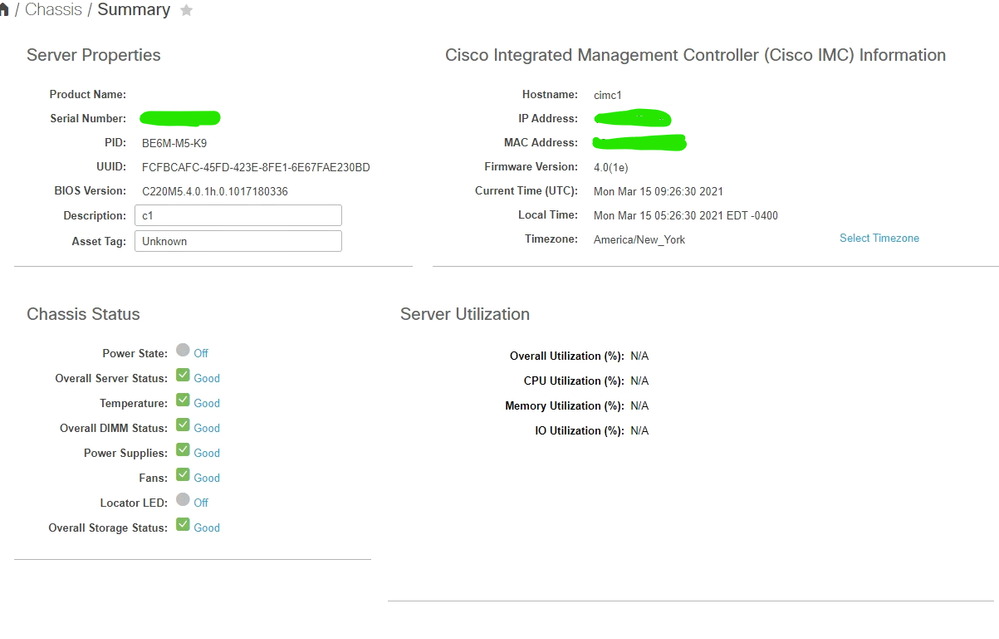Open the Fans Good link

[x=206, y=478]
